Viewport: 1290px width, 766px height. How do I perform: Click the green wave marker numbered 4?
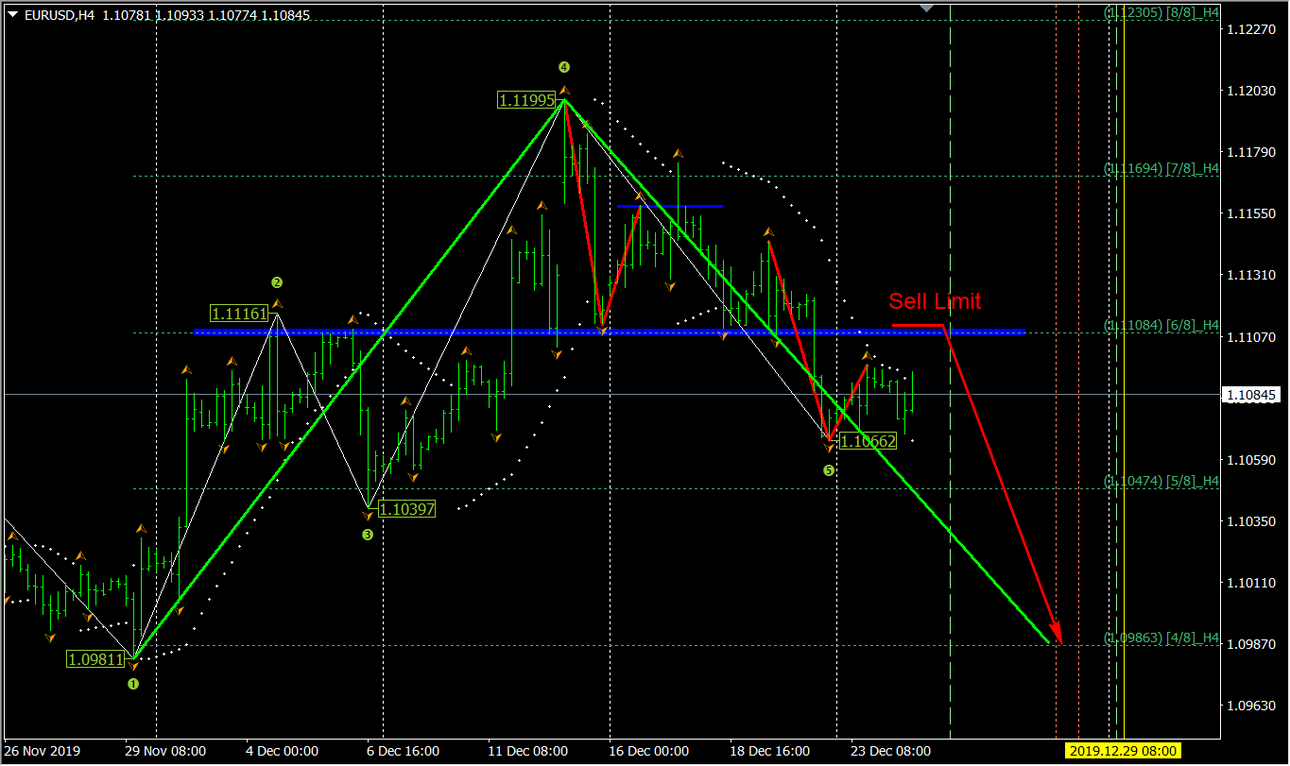click(x=564, y=67)
